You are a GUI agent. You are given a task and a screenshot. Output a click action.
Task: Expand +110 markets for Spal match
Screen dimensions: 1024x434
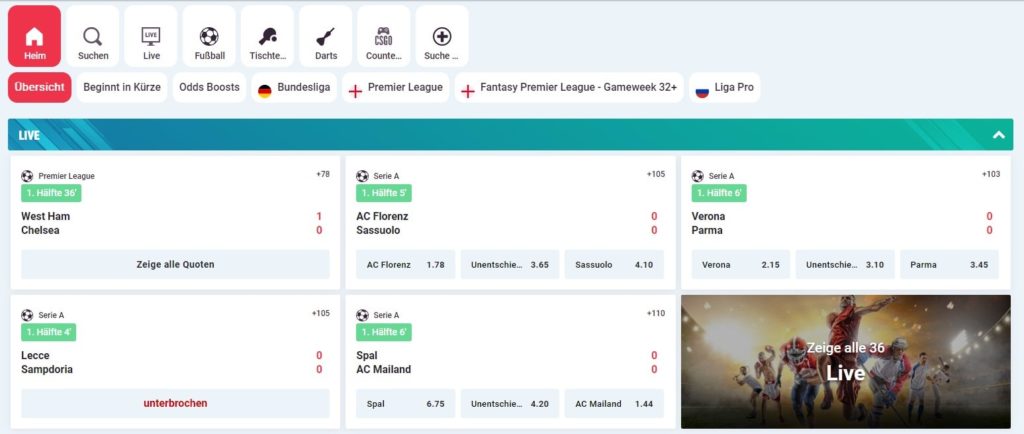(656, 313)
